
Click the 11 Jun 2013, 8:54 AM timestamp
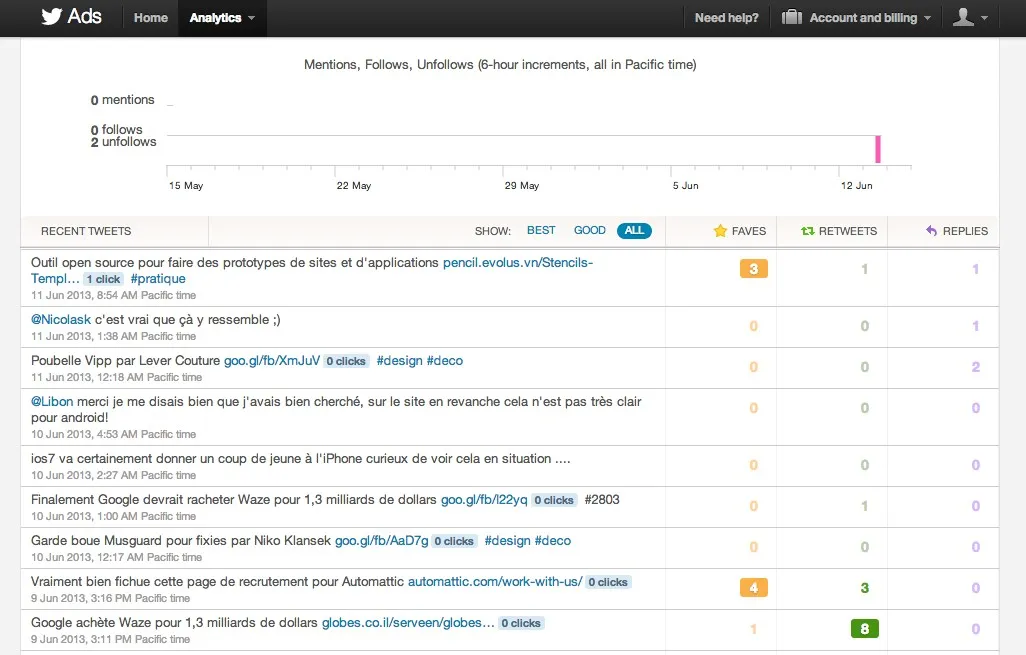(113, 295)
